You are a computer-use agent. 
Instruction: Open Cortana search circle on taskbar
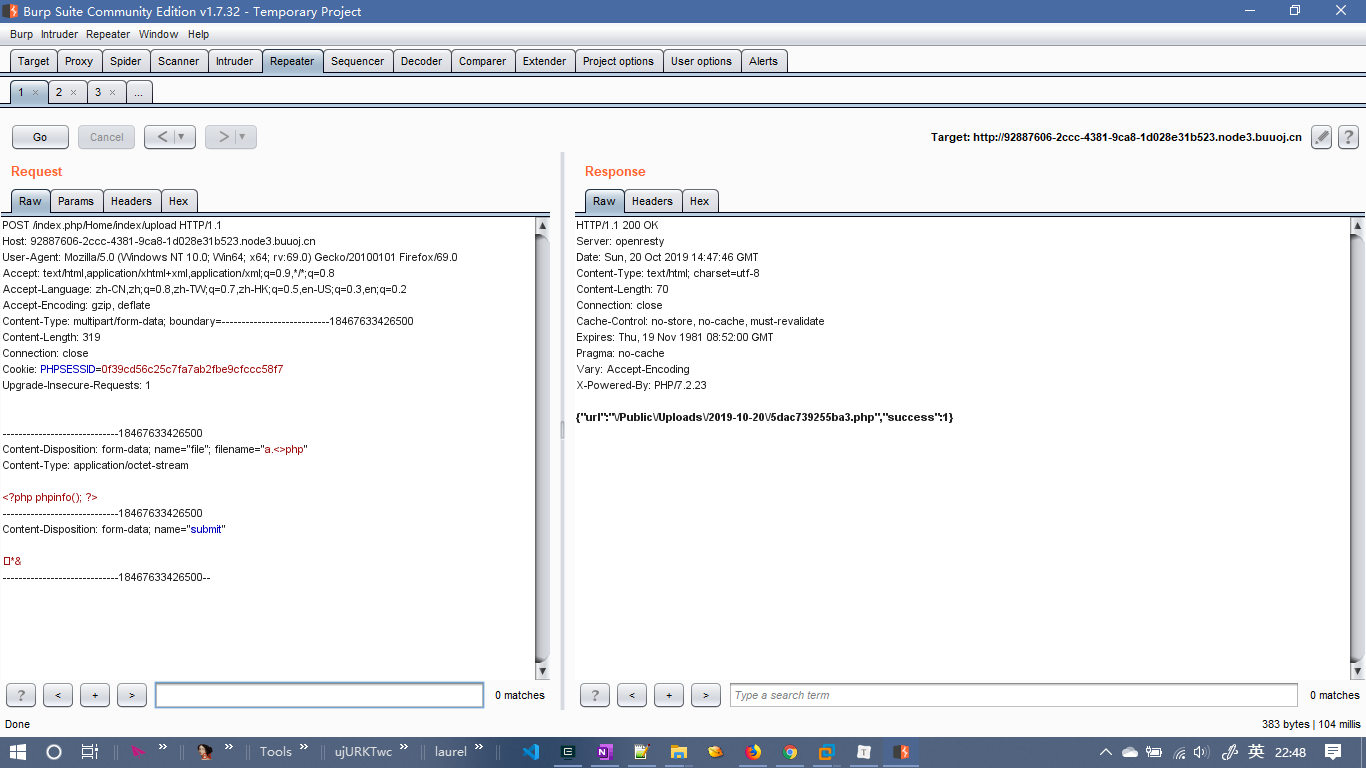(x=54, y=752)
